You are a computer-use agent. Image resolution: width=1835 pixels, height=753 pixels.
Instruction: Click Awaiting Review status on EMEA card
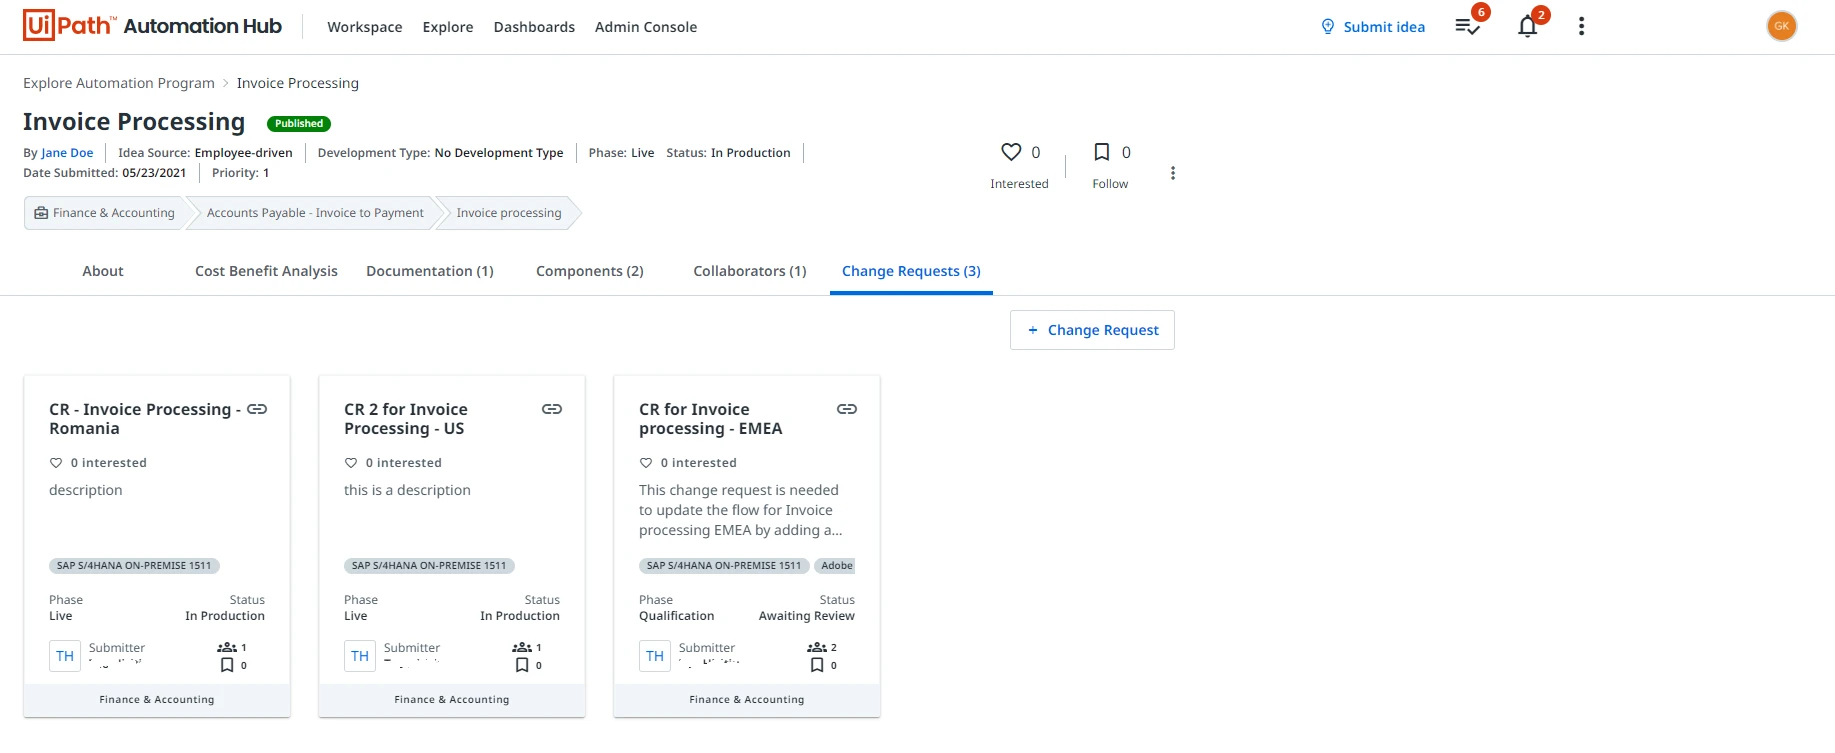click(807, 616)
